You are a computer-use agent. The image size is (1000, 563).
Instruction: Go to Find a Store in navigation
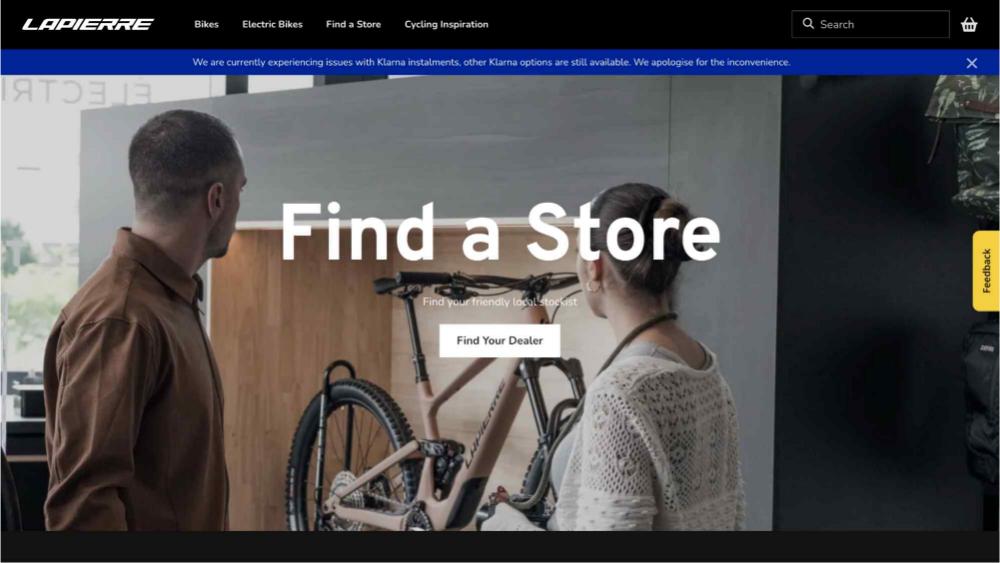coord(353,24)
